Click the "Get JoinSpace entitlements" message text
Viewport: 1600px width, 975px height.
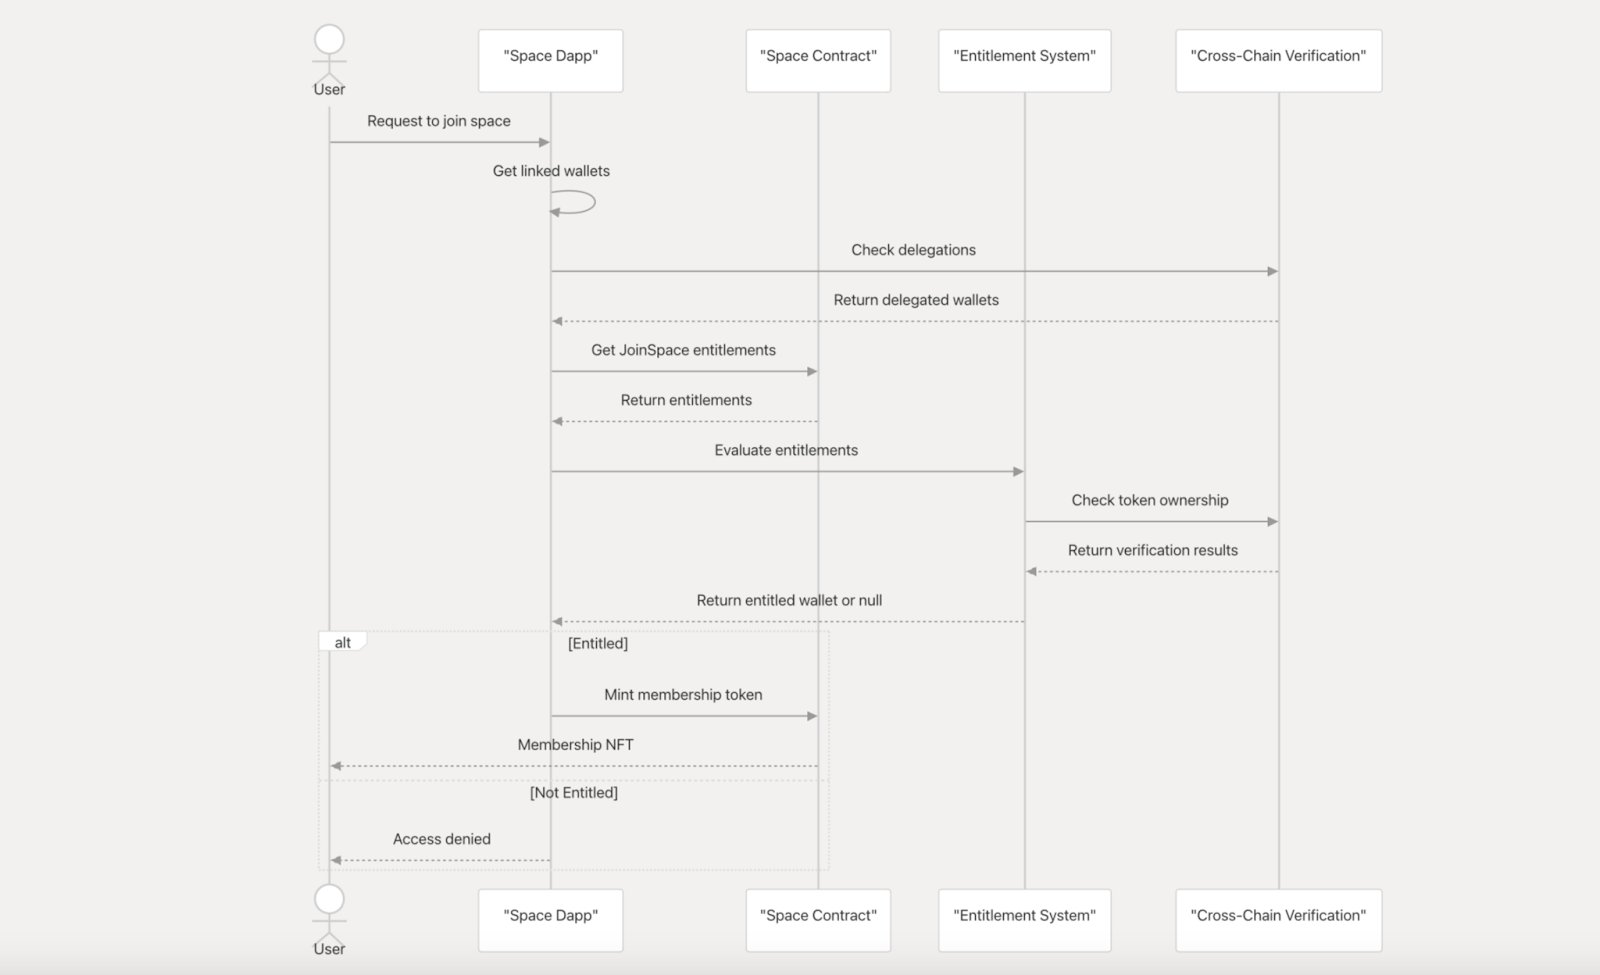point(683,350)
